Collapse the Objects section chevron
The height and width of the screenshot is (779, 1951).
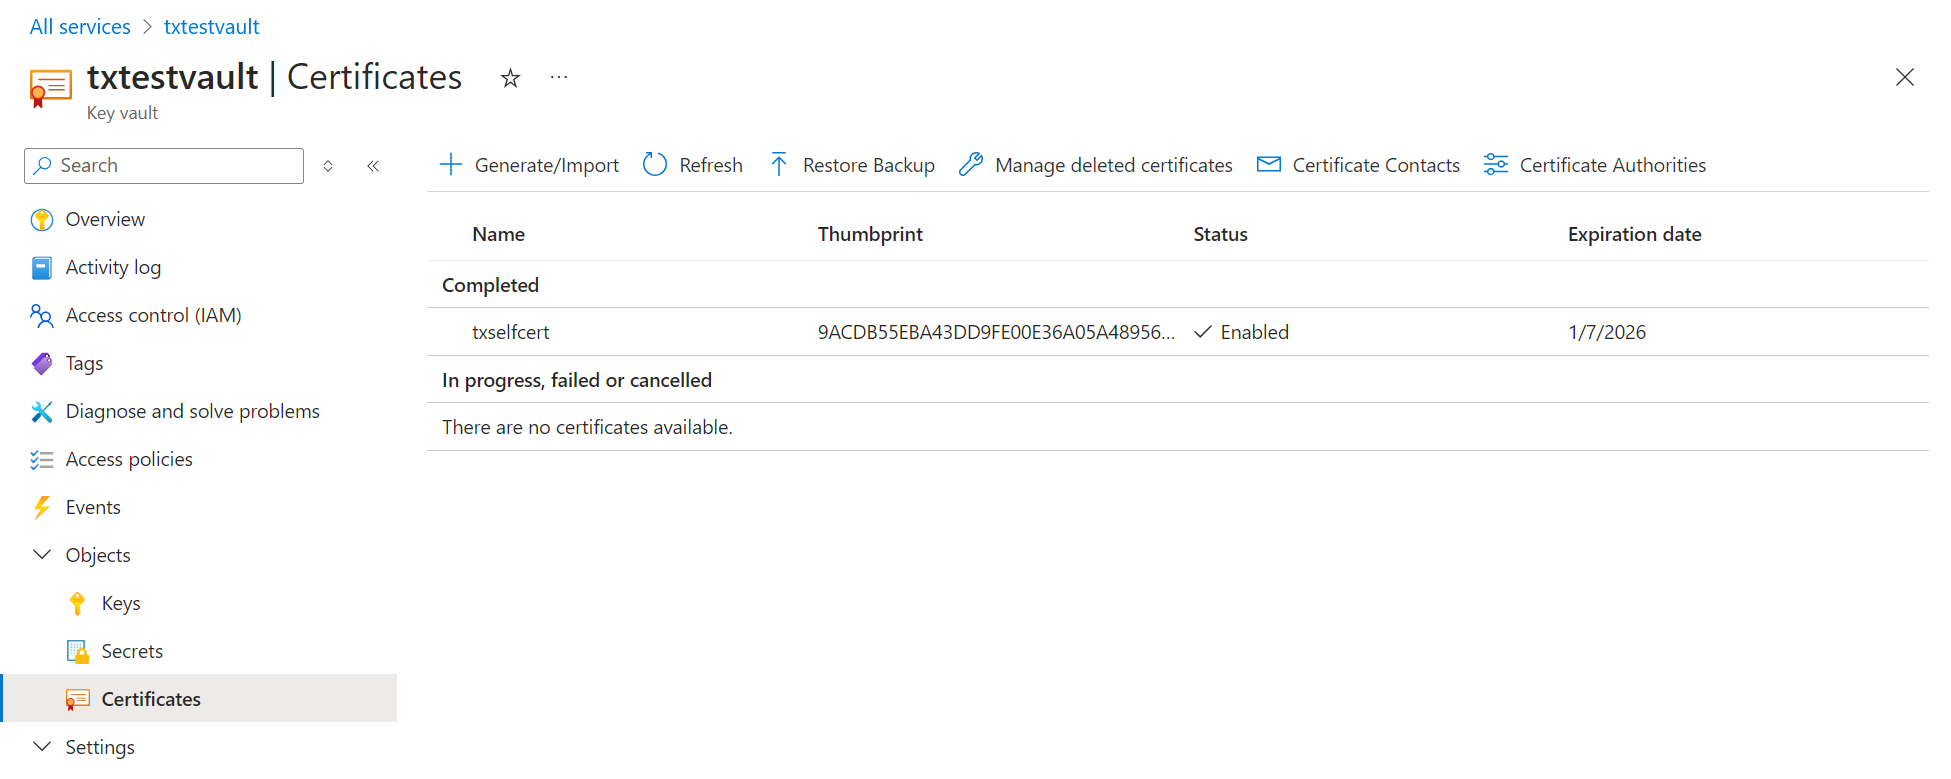click(42, 554)
